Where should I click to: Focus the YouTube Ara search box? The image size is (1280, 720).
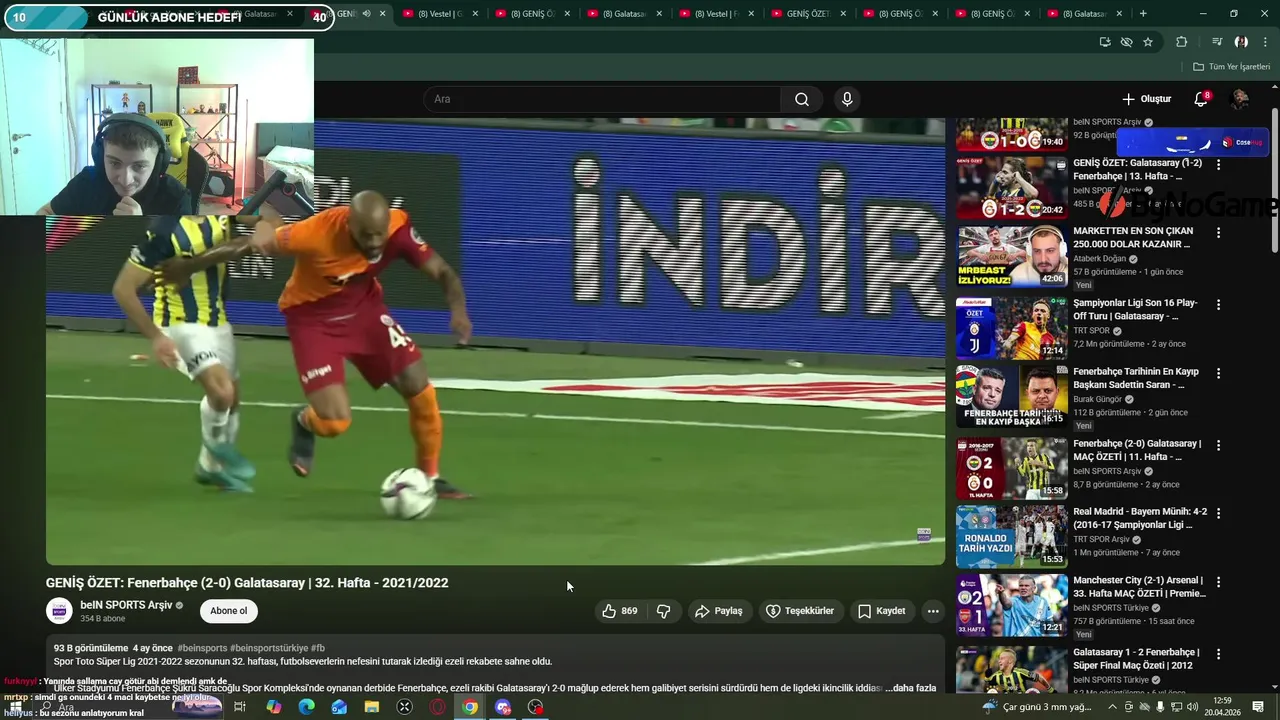pyautogui.click(x=601, y=99)
